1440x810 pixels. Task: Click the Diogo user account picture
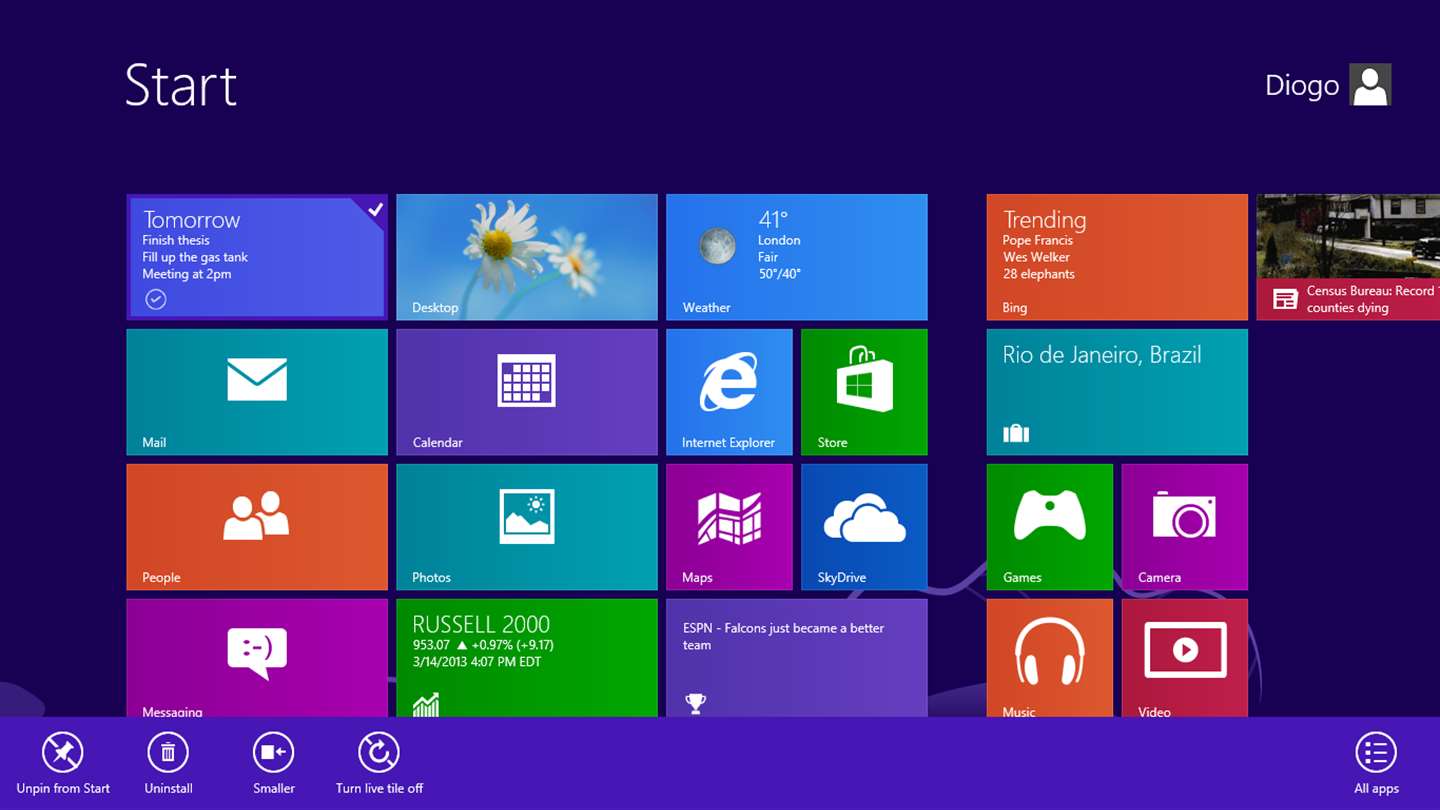point(1370,85)
